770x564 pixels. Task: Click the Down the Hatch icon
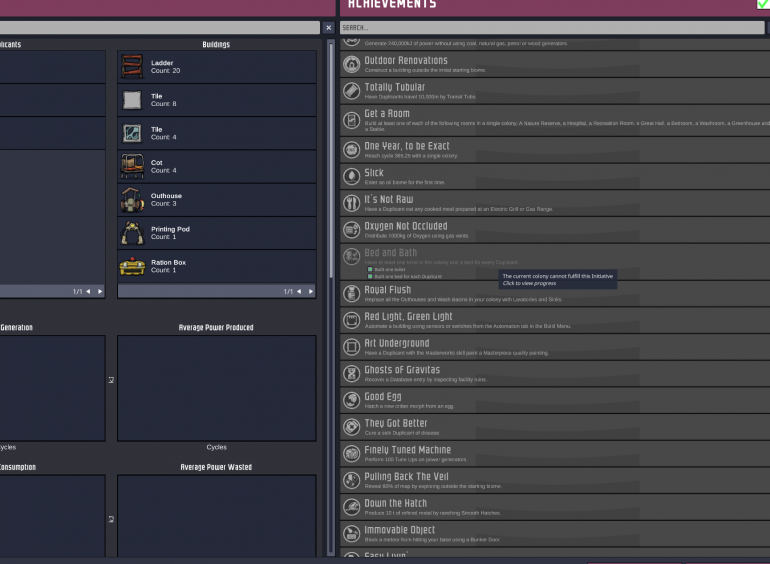tap(352, 507)
